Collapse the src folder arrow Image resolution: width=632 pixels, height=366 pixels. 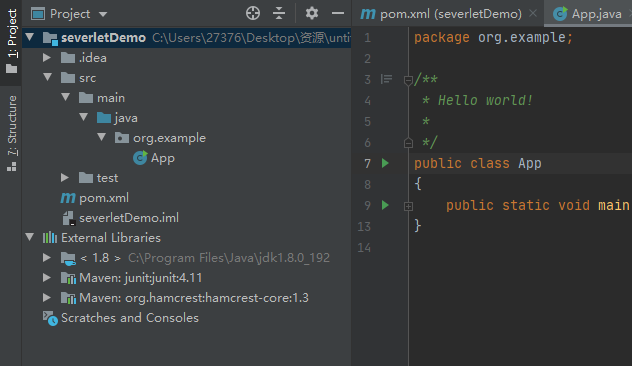pos(48,77)
